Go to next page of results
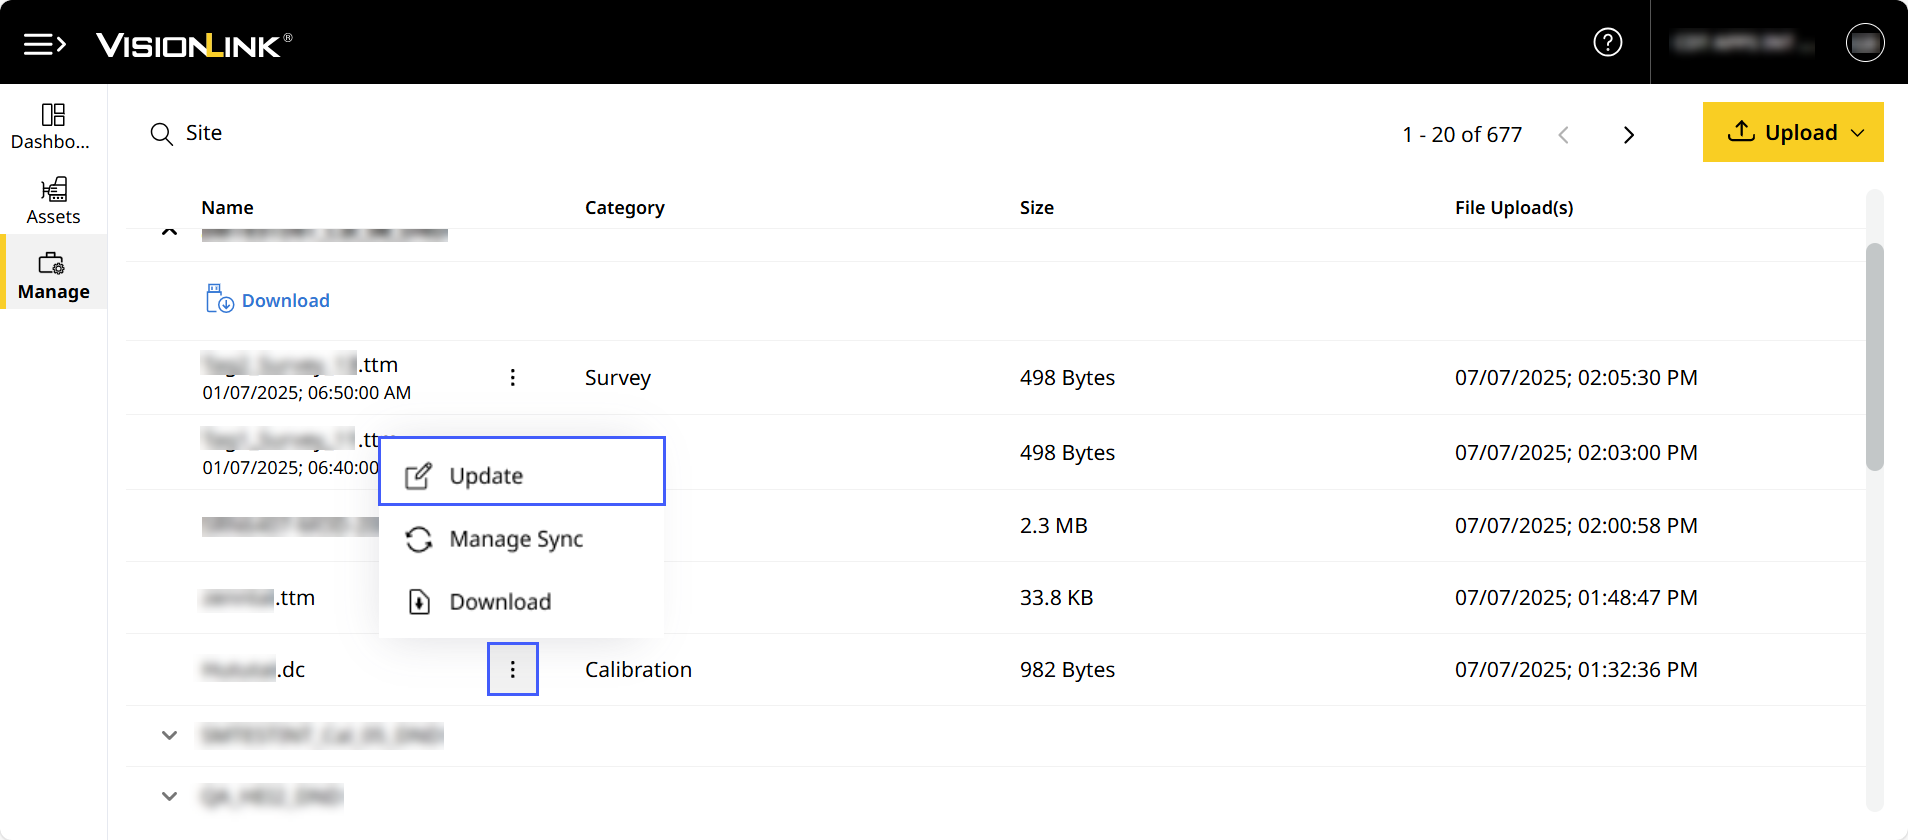Image resolution: width=1908 pixels, height=840 pixels. point(1628,135)
